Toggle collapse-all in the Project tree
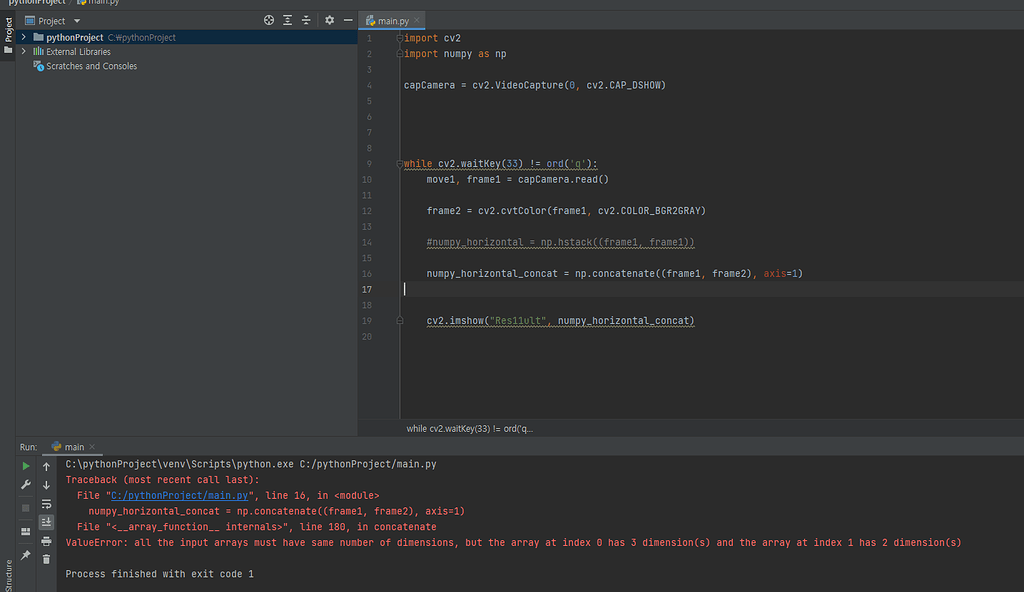Screen dimensions: 1024x592 coord(306,19)
